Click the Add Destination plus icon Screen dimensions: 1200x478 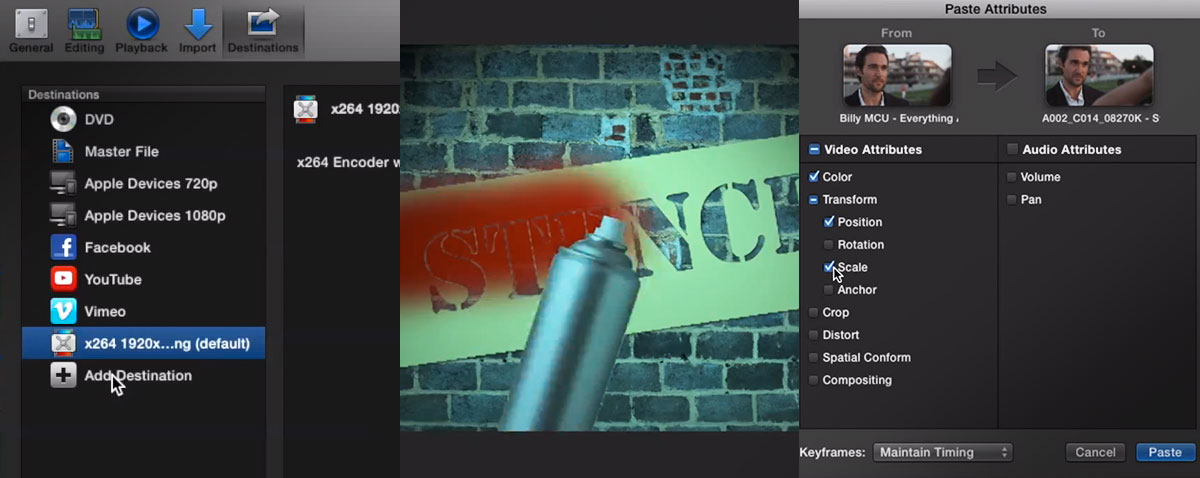pyautogui.click(x=63, y=376)
